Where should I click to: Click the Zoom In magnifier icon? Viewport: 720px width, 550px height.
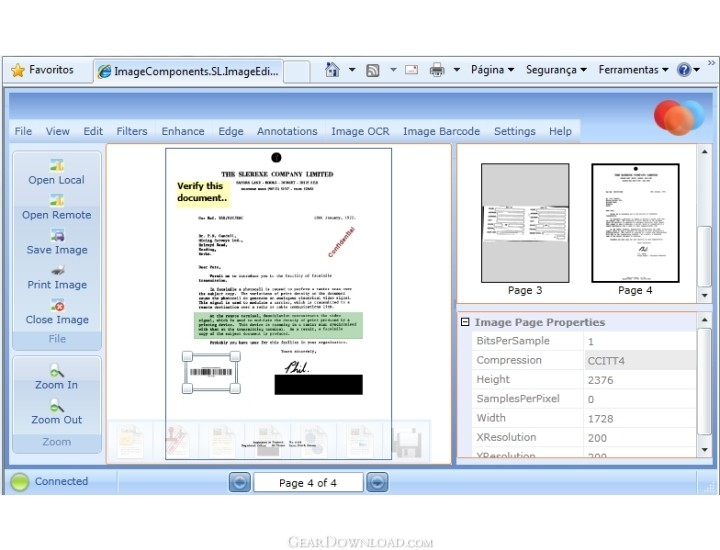(56, 370)
